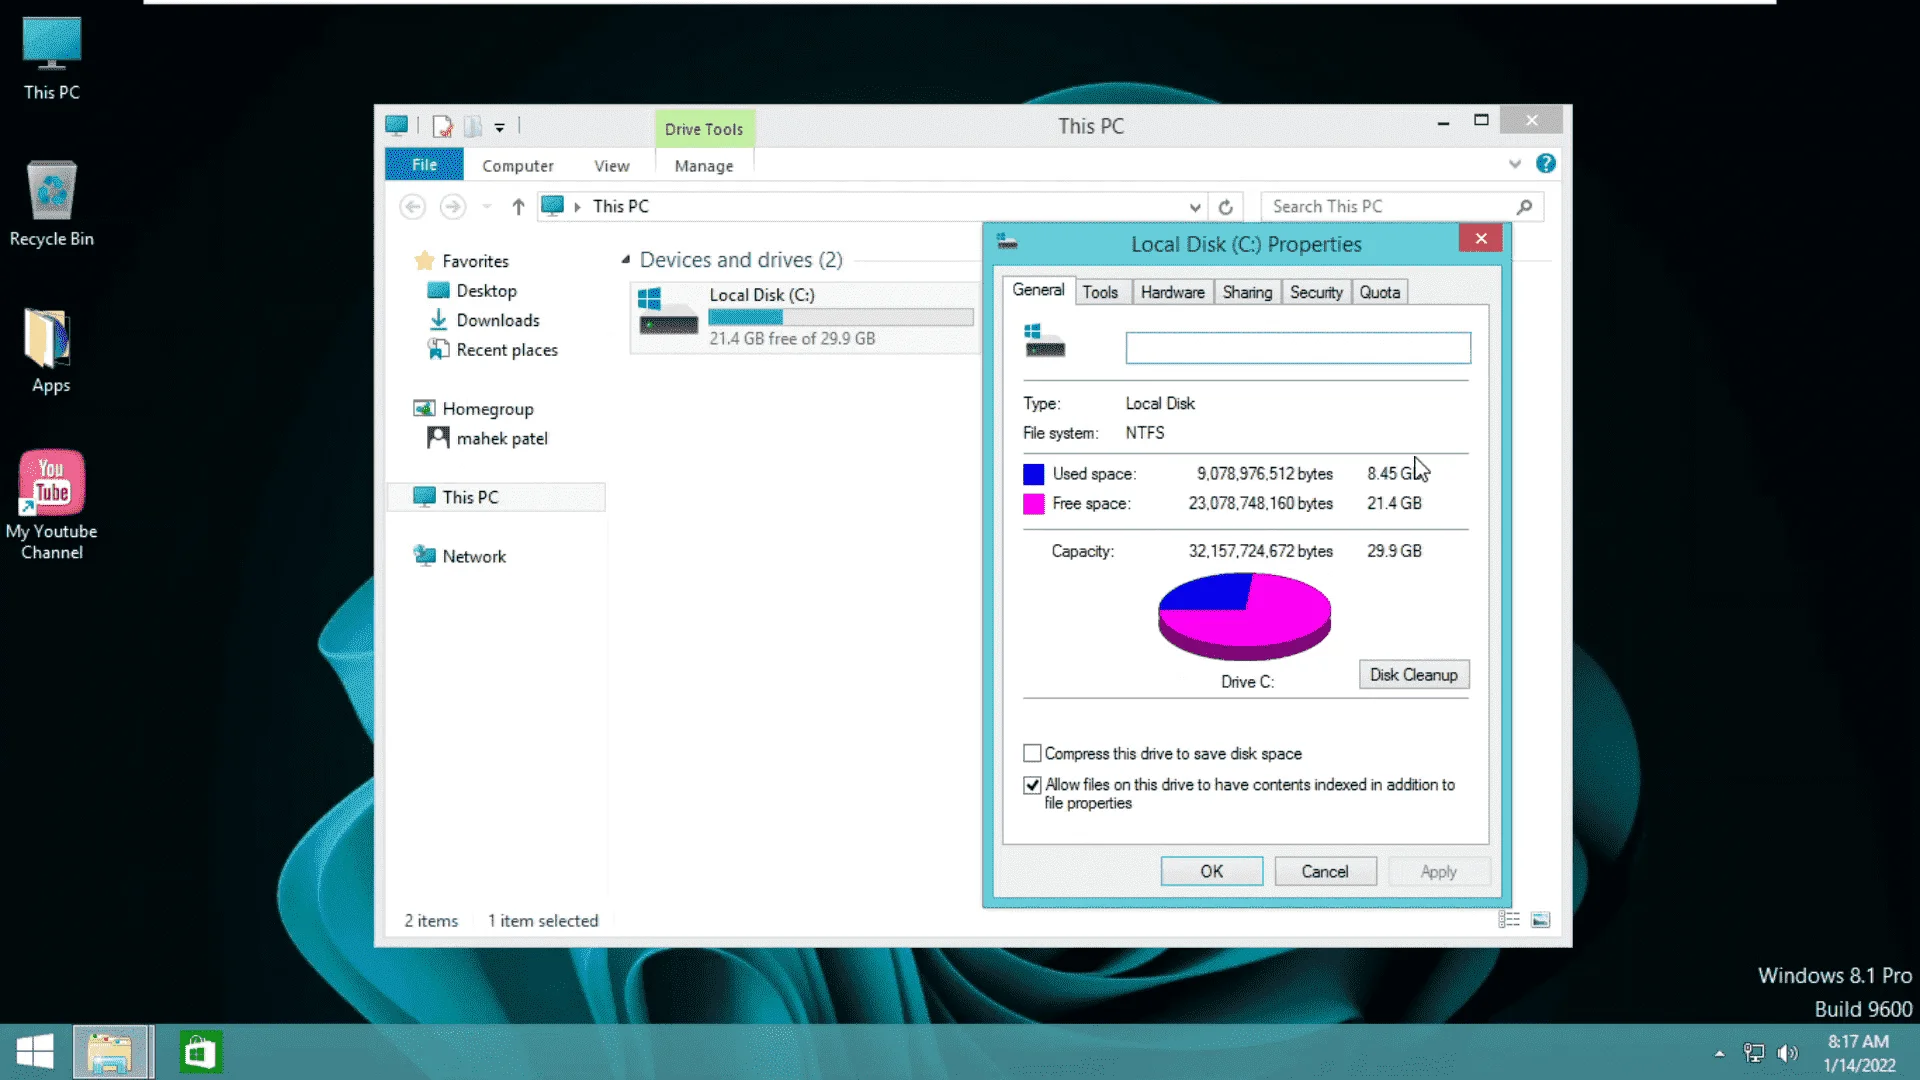Open Customize Quick Access Toolbar dropdown
Image resolution: width=1920 pixels, height=1080 pixels.
click(500, 127)
